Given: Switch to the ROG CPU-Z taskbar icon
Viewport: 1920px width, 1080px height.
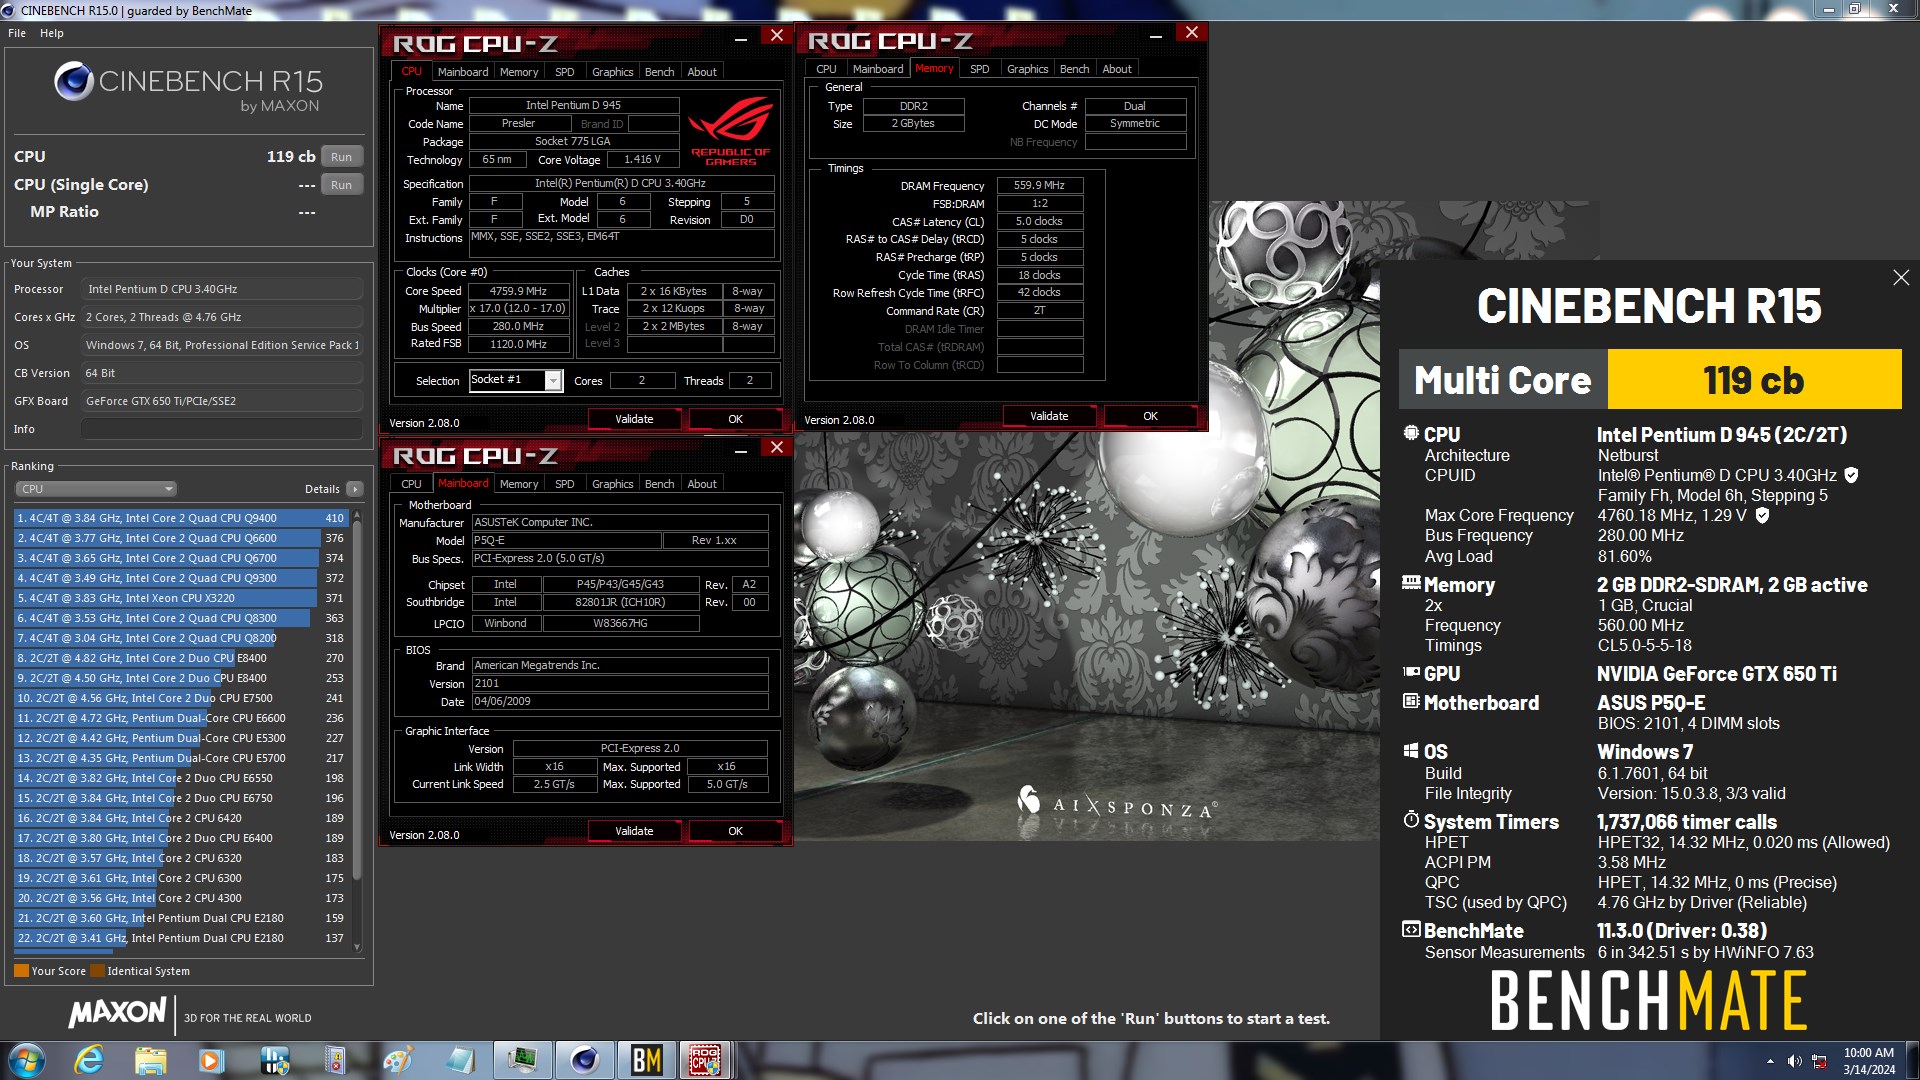Looking at the screenshot, I should (x=706, y=1060).
